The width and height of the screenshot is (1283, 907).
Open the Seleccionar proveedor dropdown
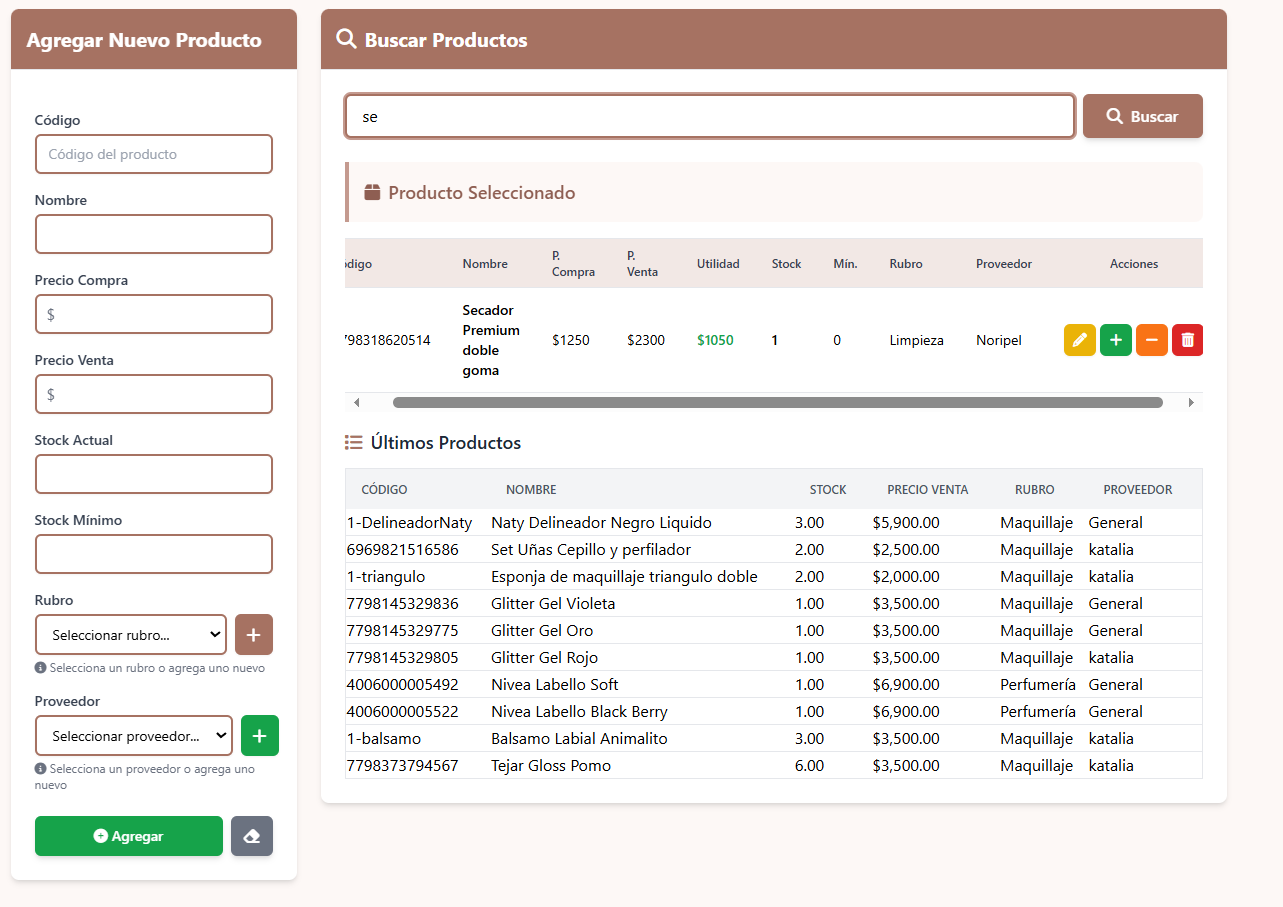(x=134, y=736)
